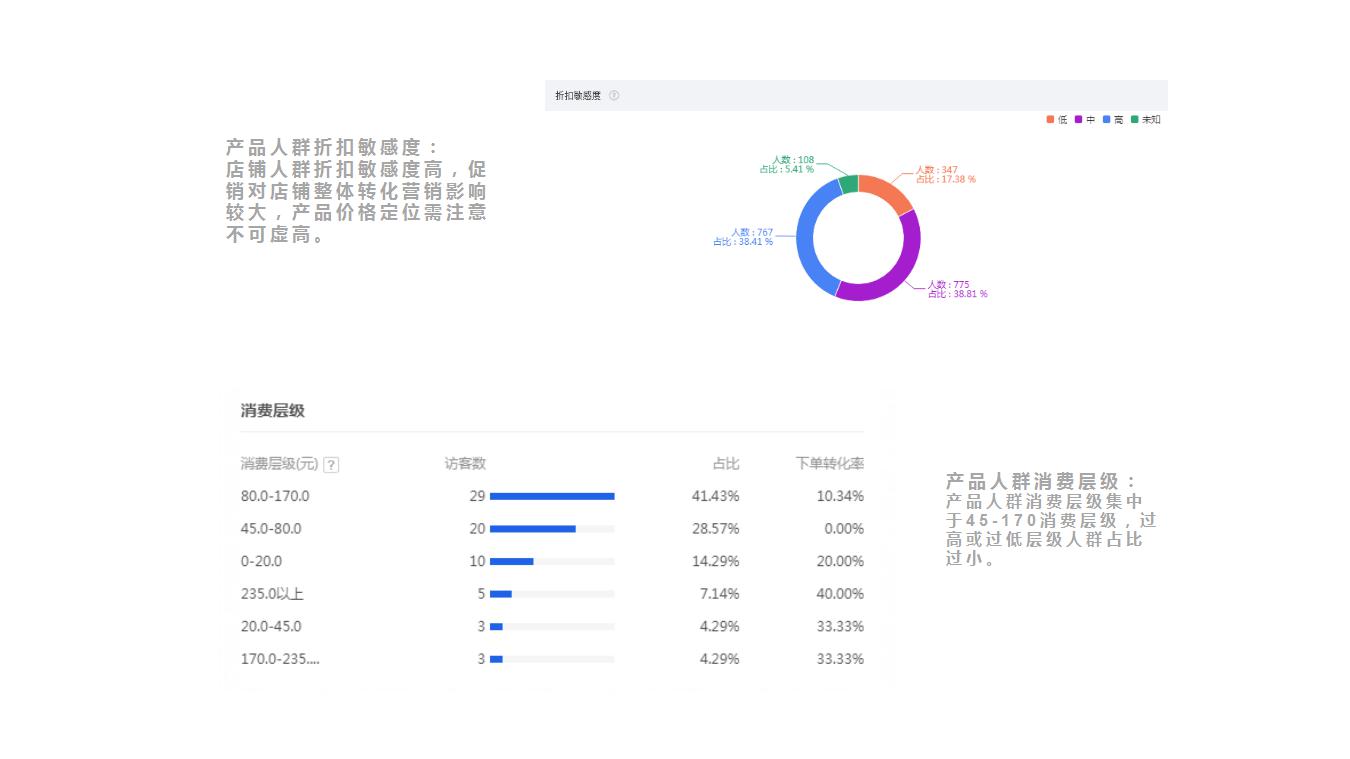The width and height of the screenshot is (1350, 759).
Task: Click the 消费层级 section heading
Action: pos(272,411)
